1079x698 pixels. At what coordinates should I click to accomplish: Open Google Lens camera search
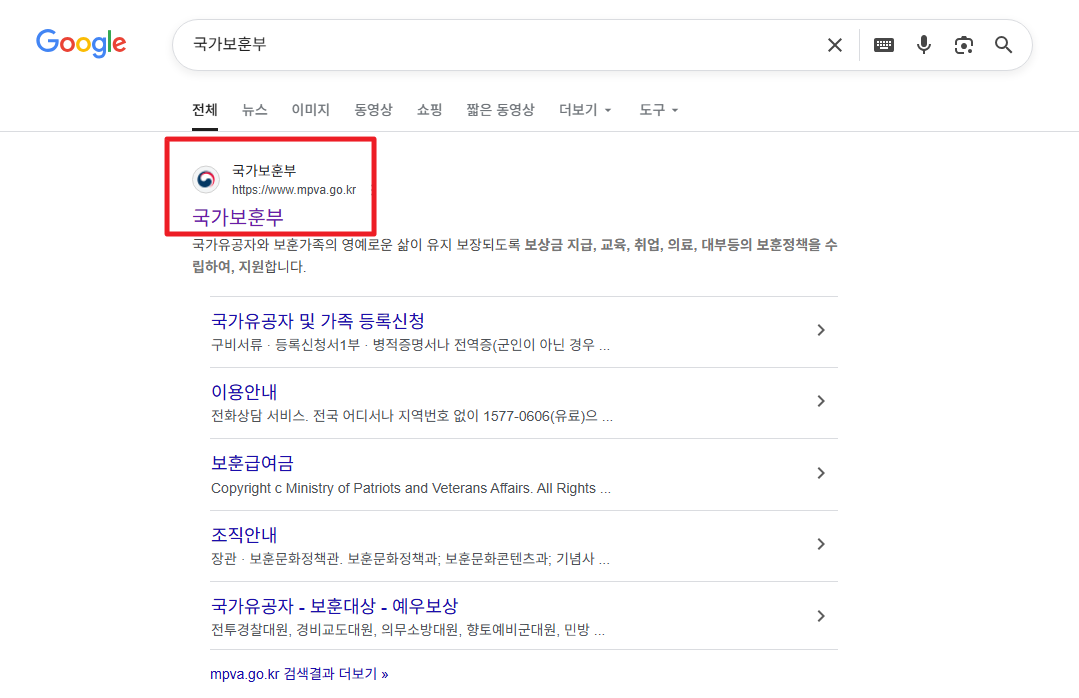pyautogui.click(x=963, y=44)
